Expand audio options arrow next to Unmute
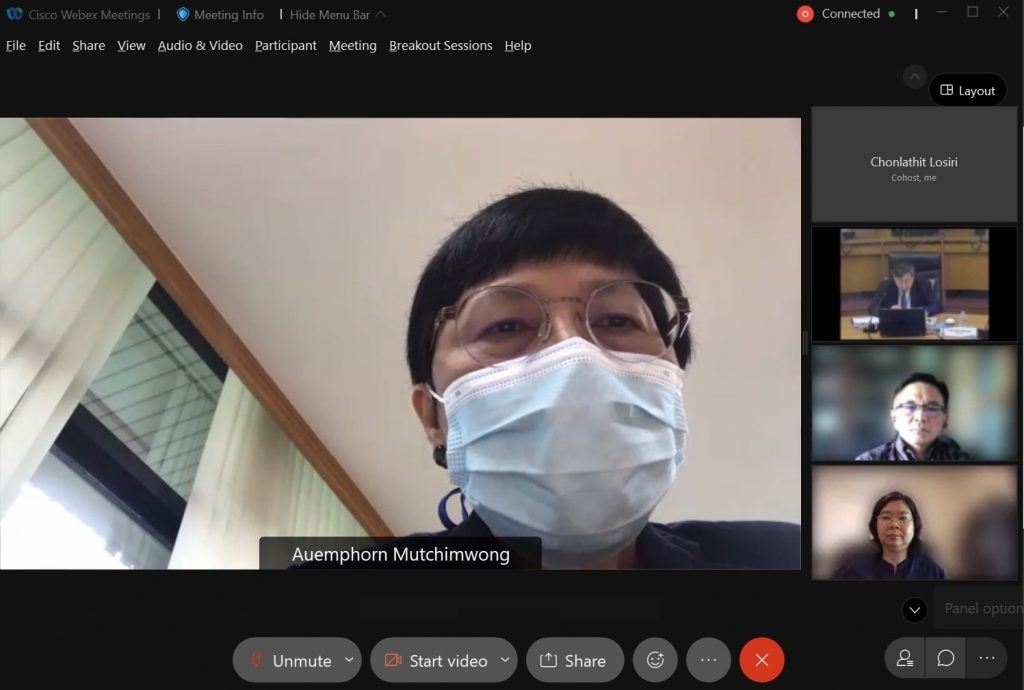Screen dimensions: 1024x690 (x=349, y=660)
